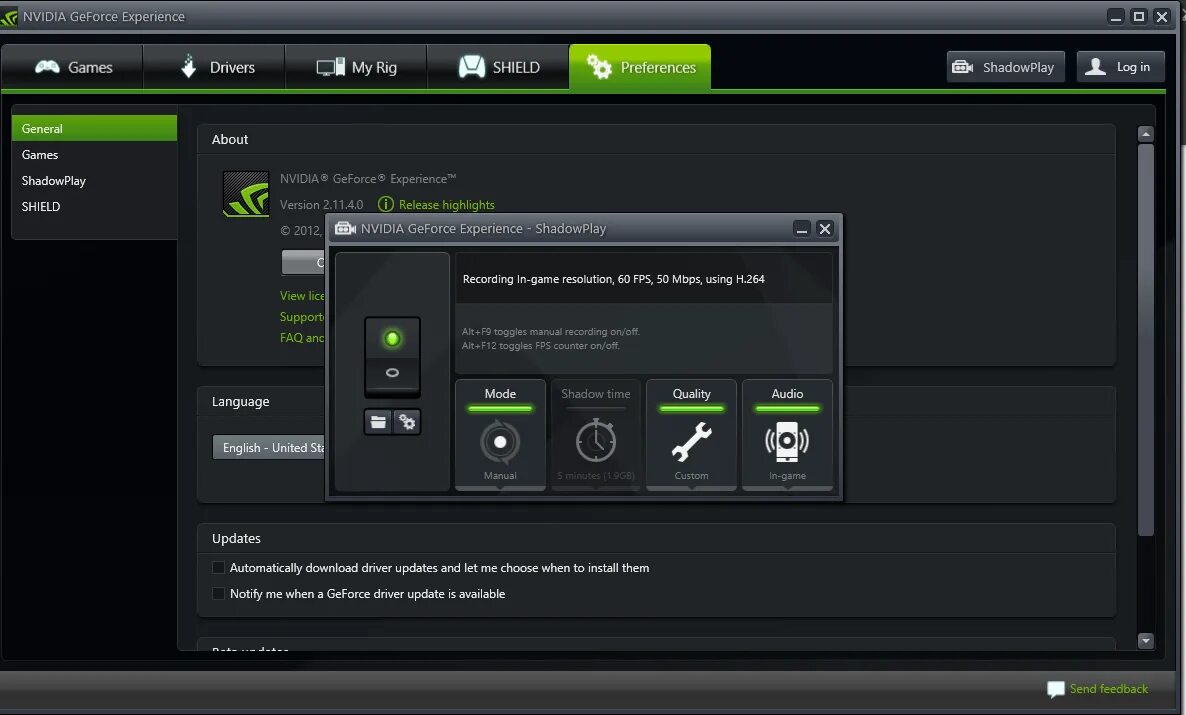Viewport: 1186px width, 715px height.
Task: Click the FAQ link in About
Action: coord(302,338)
